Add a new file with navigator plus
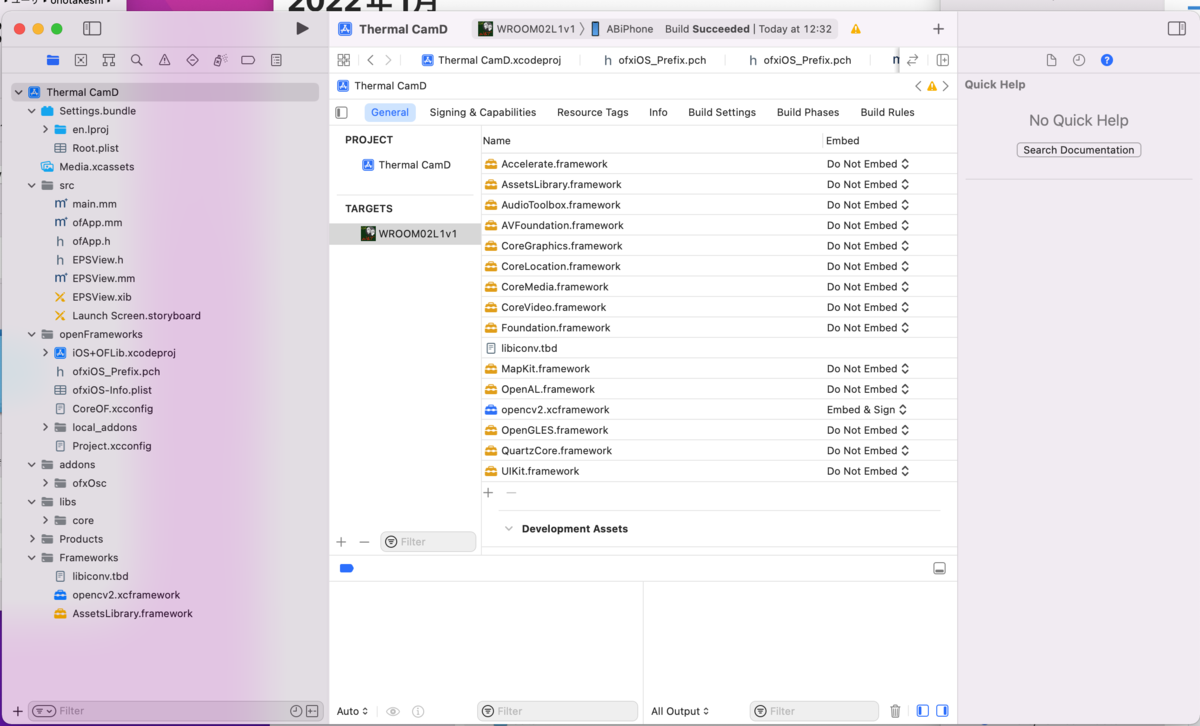Image resolution: width=1200 pixels, height=726 pixels. 17,711
